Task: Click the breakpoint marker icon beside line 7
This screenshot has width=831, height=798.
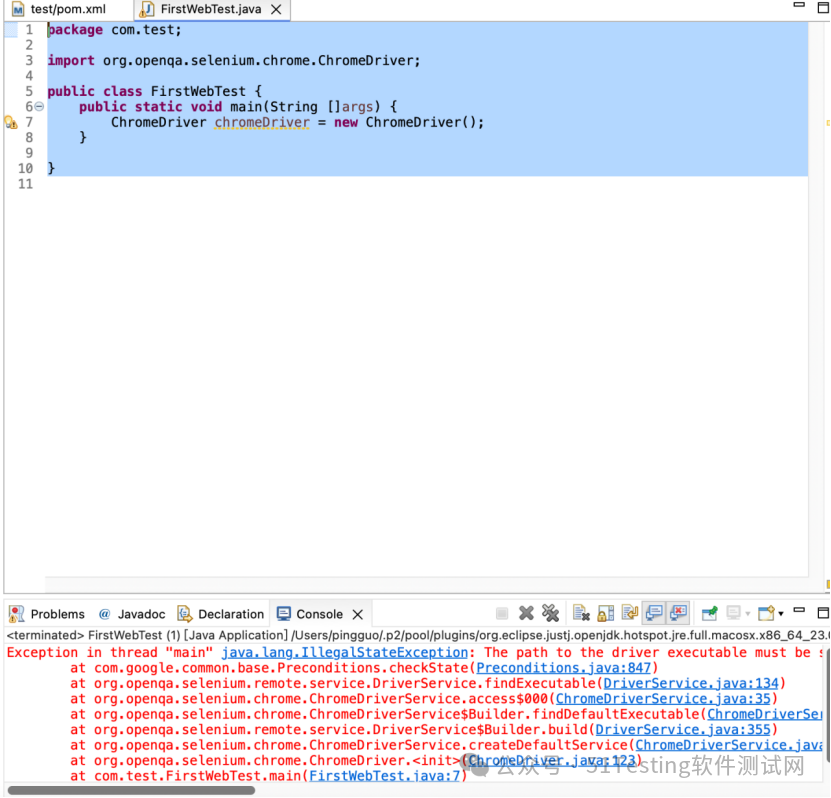Action: (13, 122)
